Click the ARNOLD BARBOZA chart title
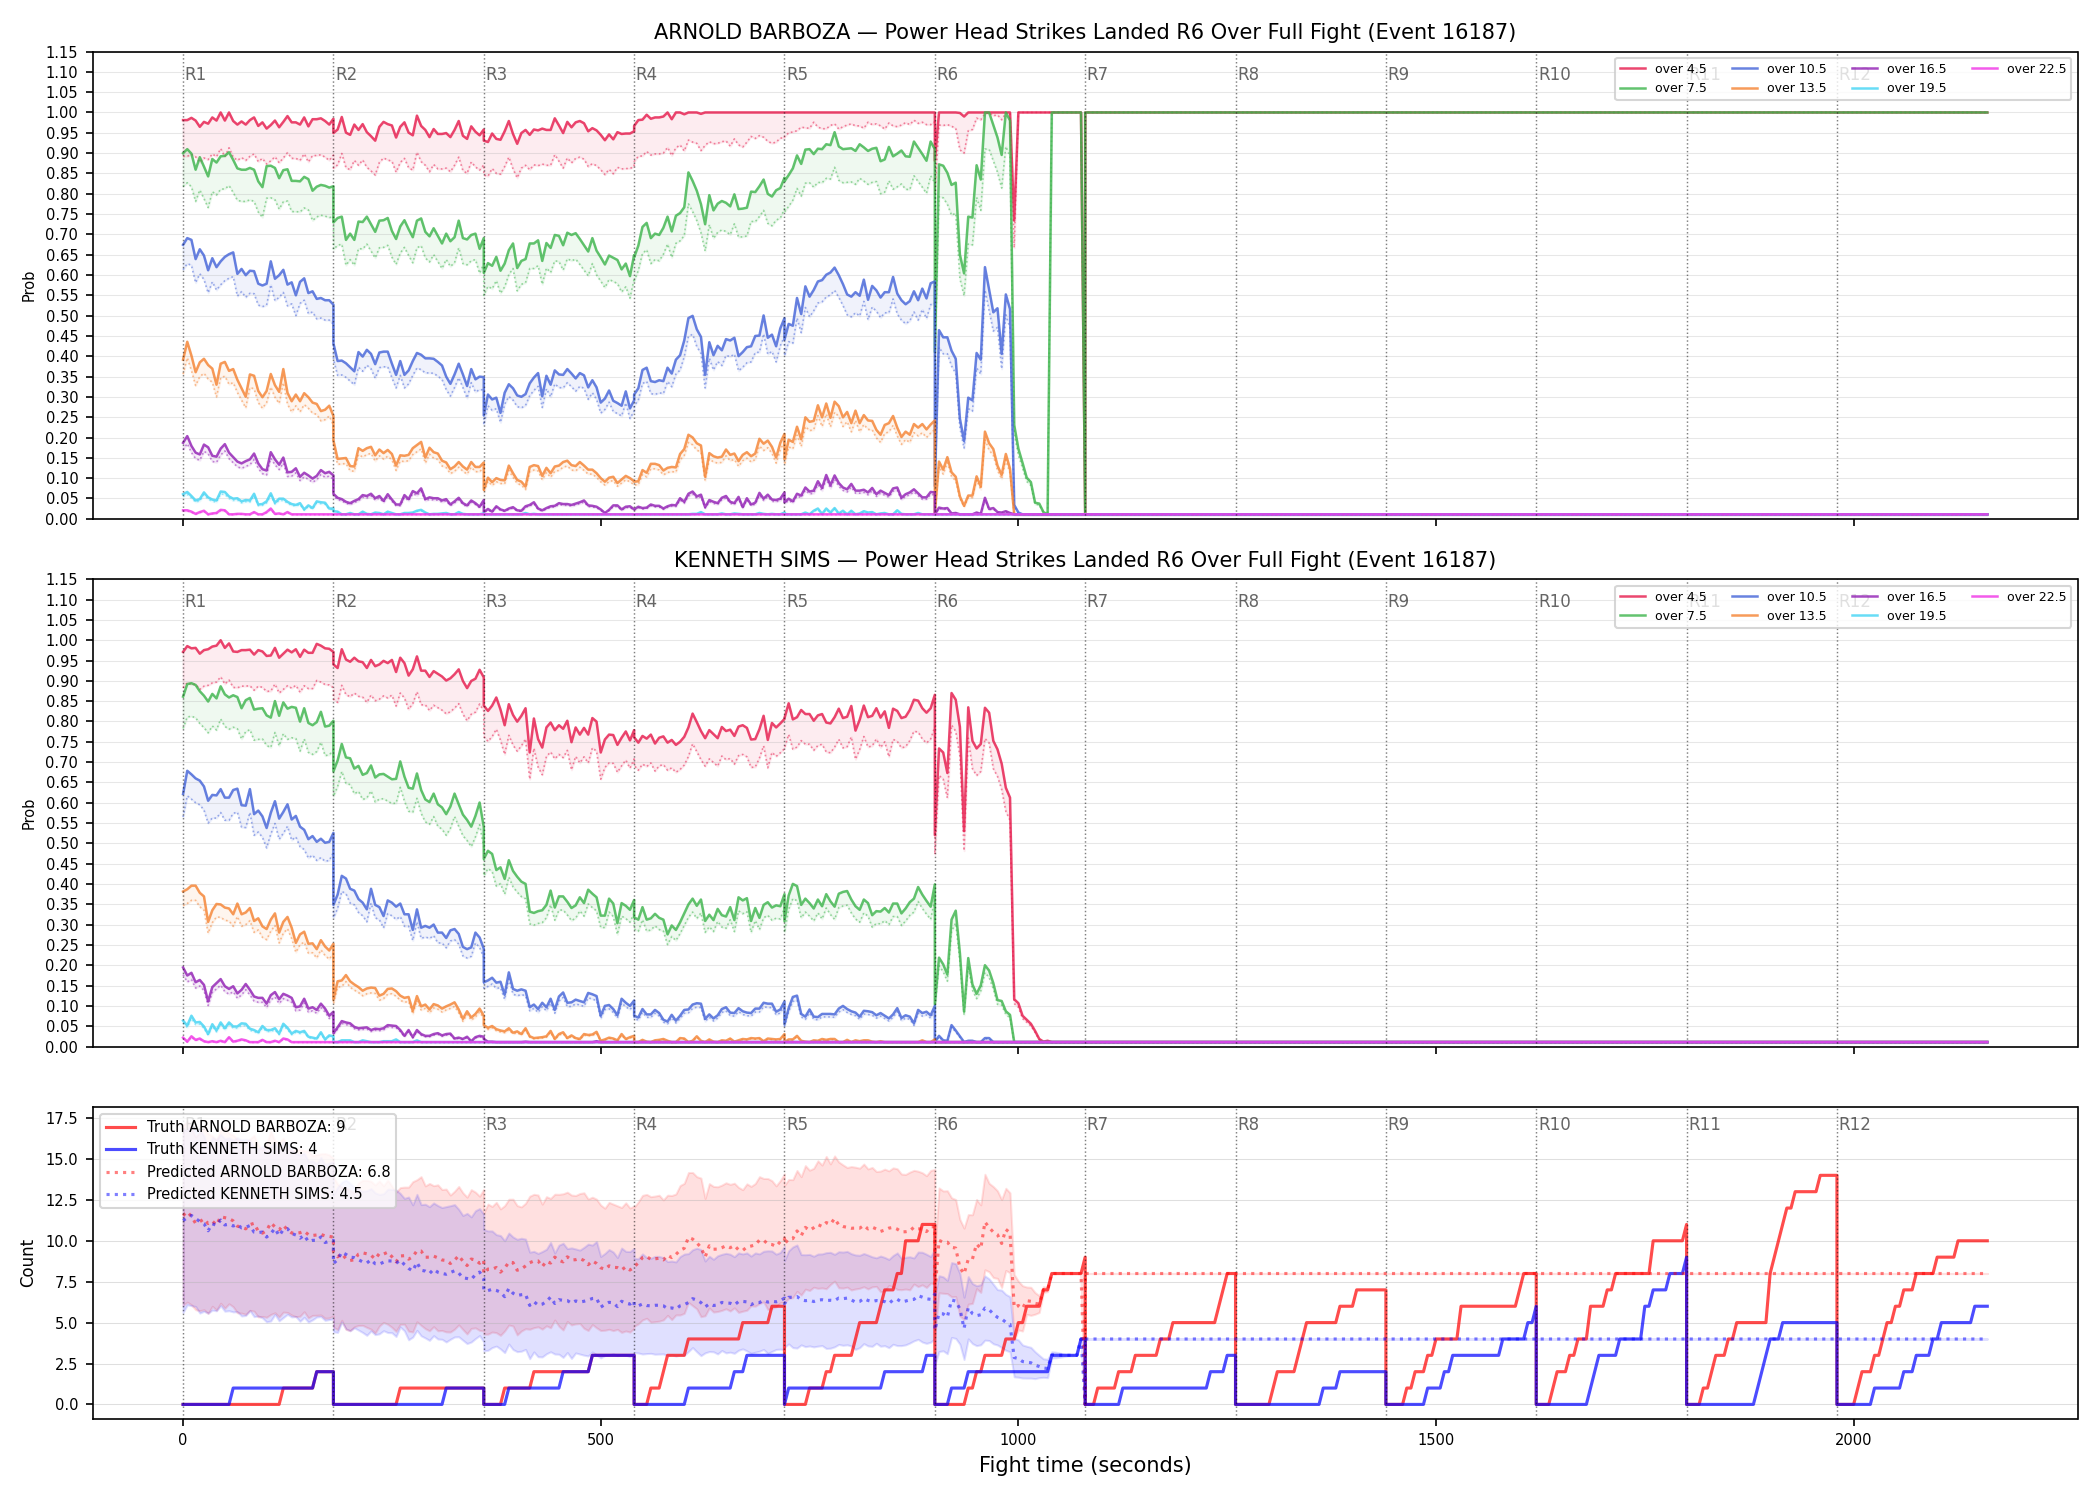The height and width of the screenshot is (1500, 2100). coord(1085,32)
